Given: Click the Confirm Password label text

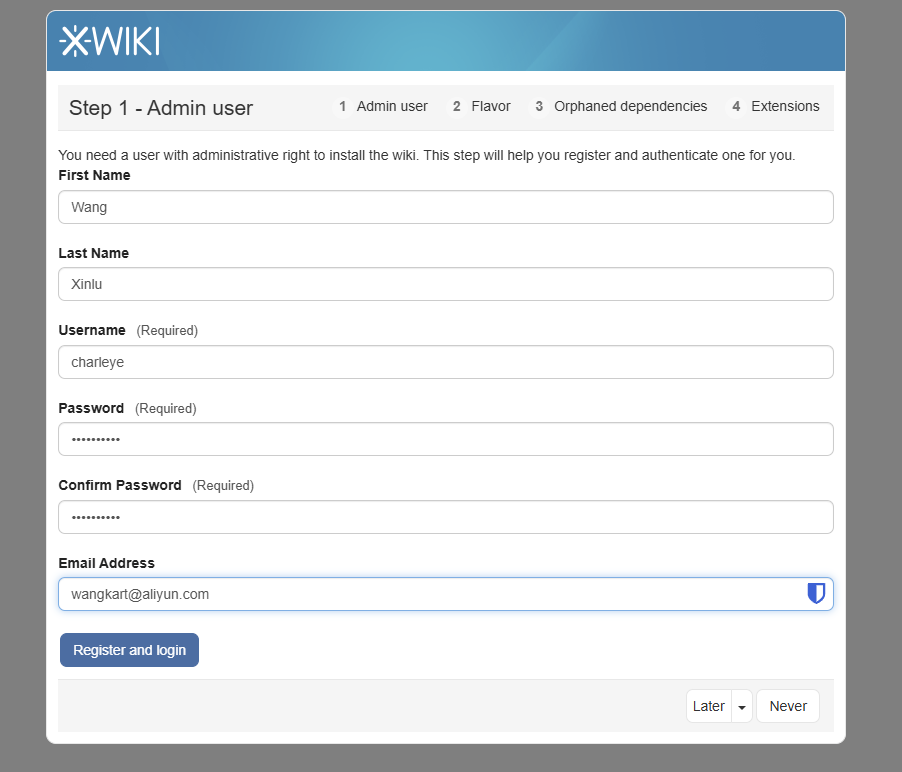Looking at the screenshot, I should pos(120,485).
